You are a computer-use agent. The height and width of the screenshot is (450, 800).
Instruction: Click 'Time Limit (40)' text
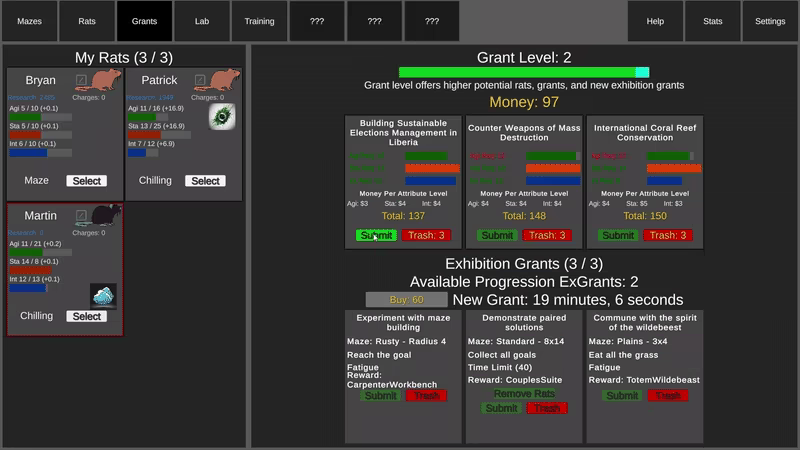(x=500, y=367)
